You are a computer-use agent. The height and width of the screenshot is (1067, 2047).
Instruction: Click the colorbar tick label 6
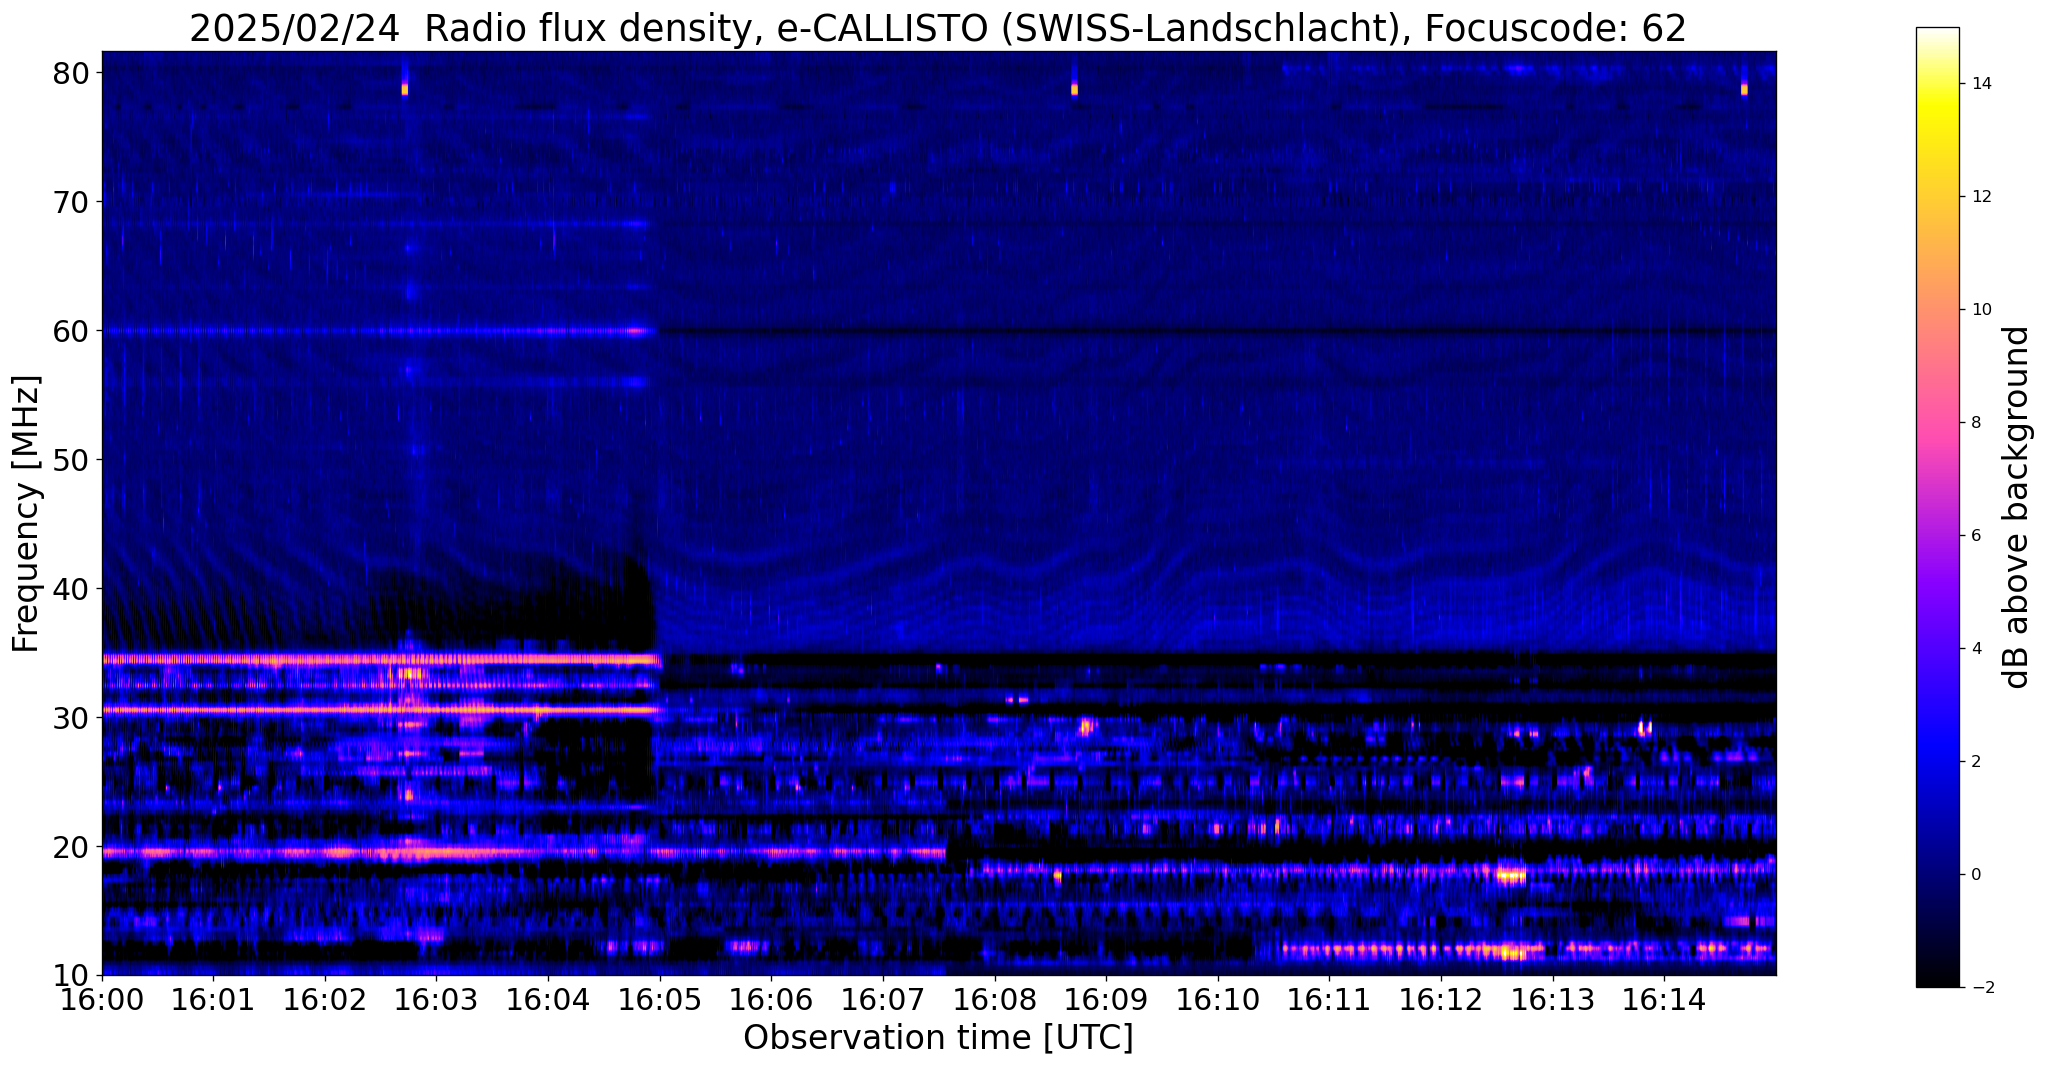tap(1975, 536)
